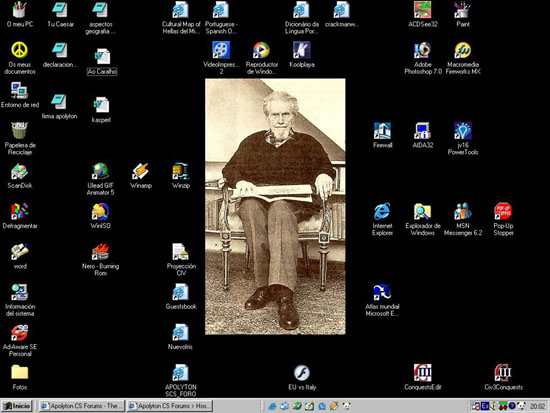
Task: Open EU vs Italy flash file
Action: click(302, 373)
